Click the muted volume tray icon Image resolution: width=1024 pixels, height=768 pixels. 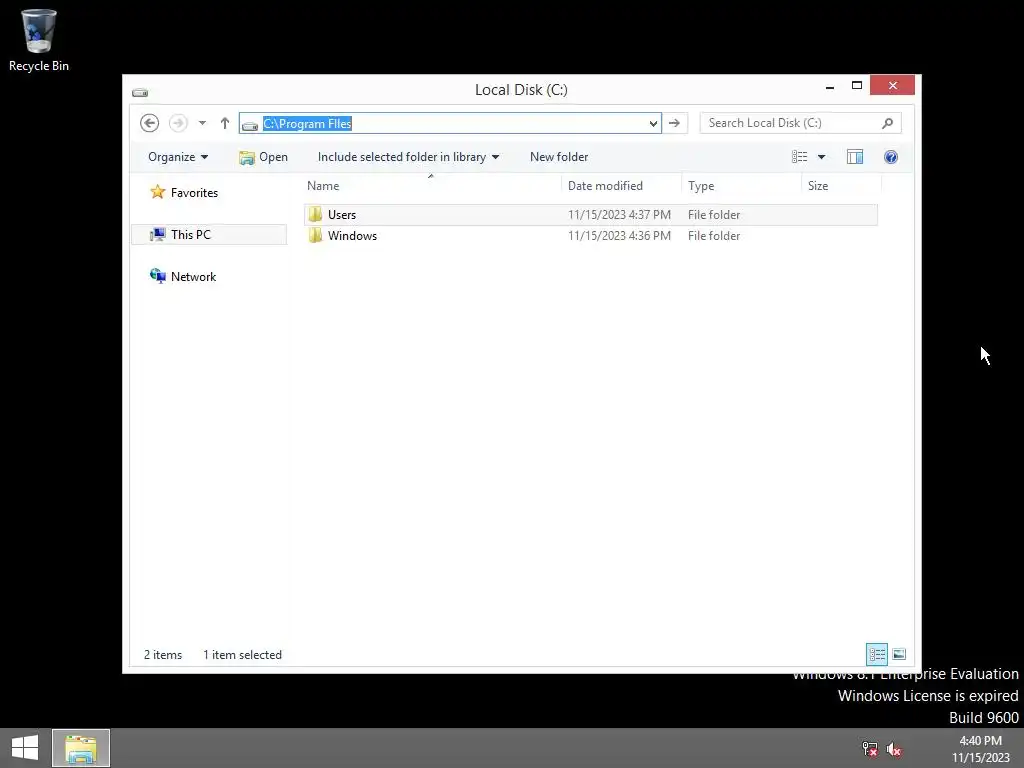pos(894,748)
